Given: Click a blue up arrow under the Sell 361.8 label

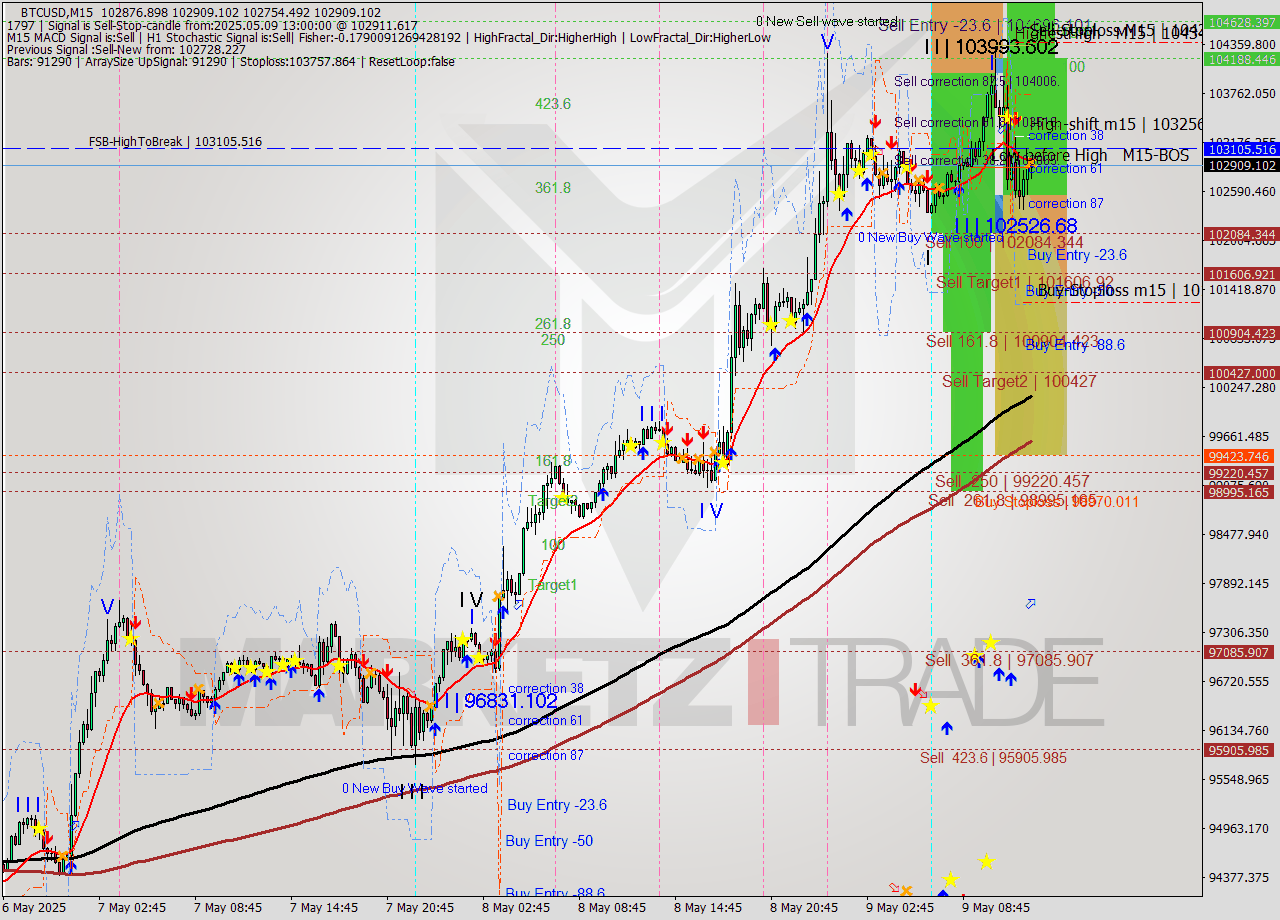Looking at the screenshot, I should tap(998, 676).
